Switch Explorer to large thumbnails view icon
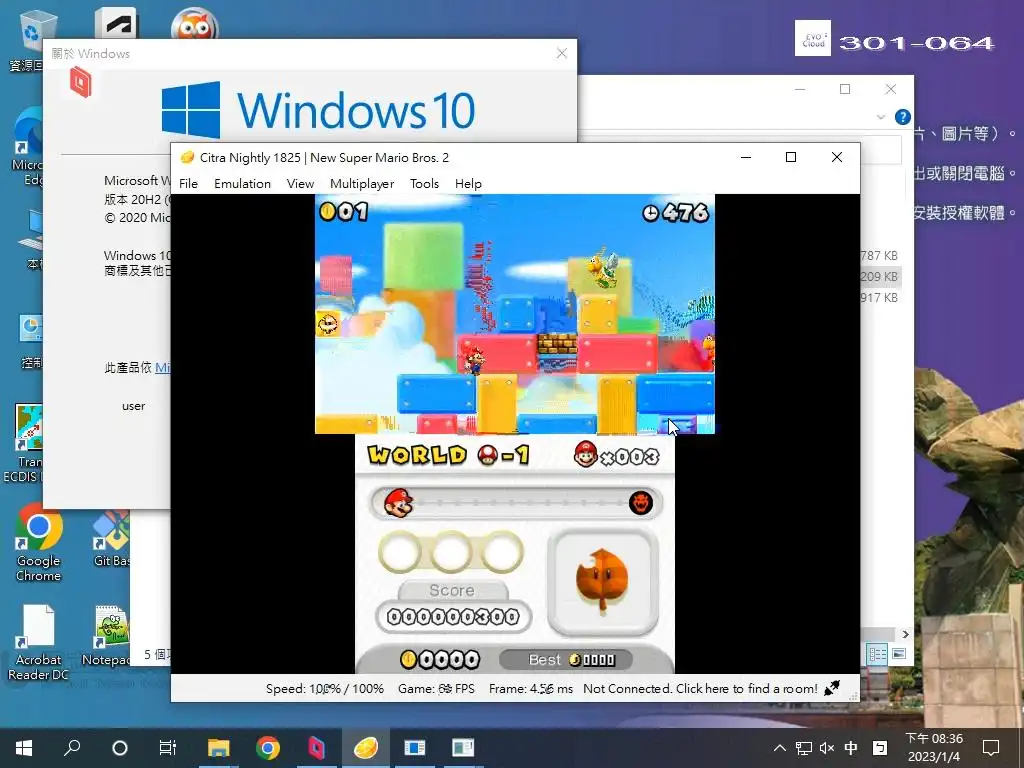 click(x=899, y=653)
